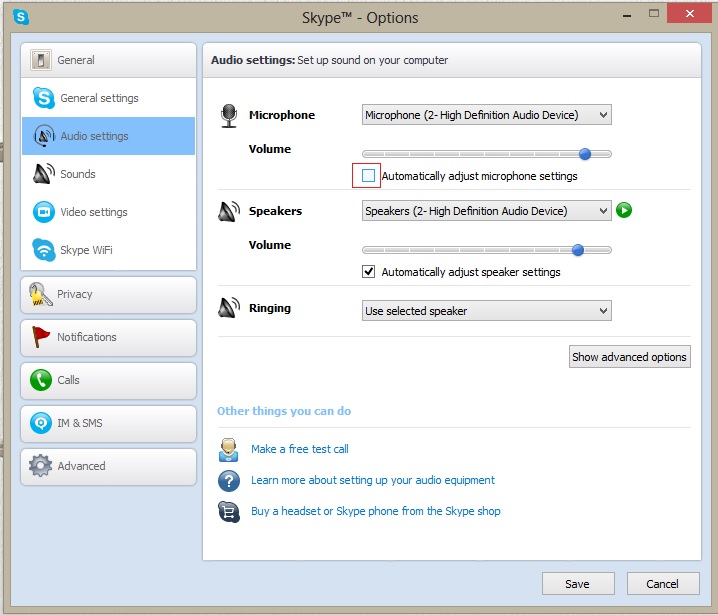Make a free test call
This screenshot has width=718, height=615.
[300, 449]
